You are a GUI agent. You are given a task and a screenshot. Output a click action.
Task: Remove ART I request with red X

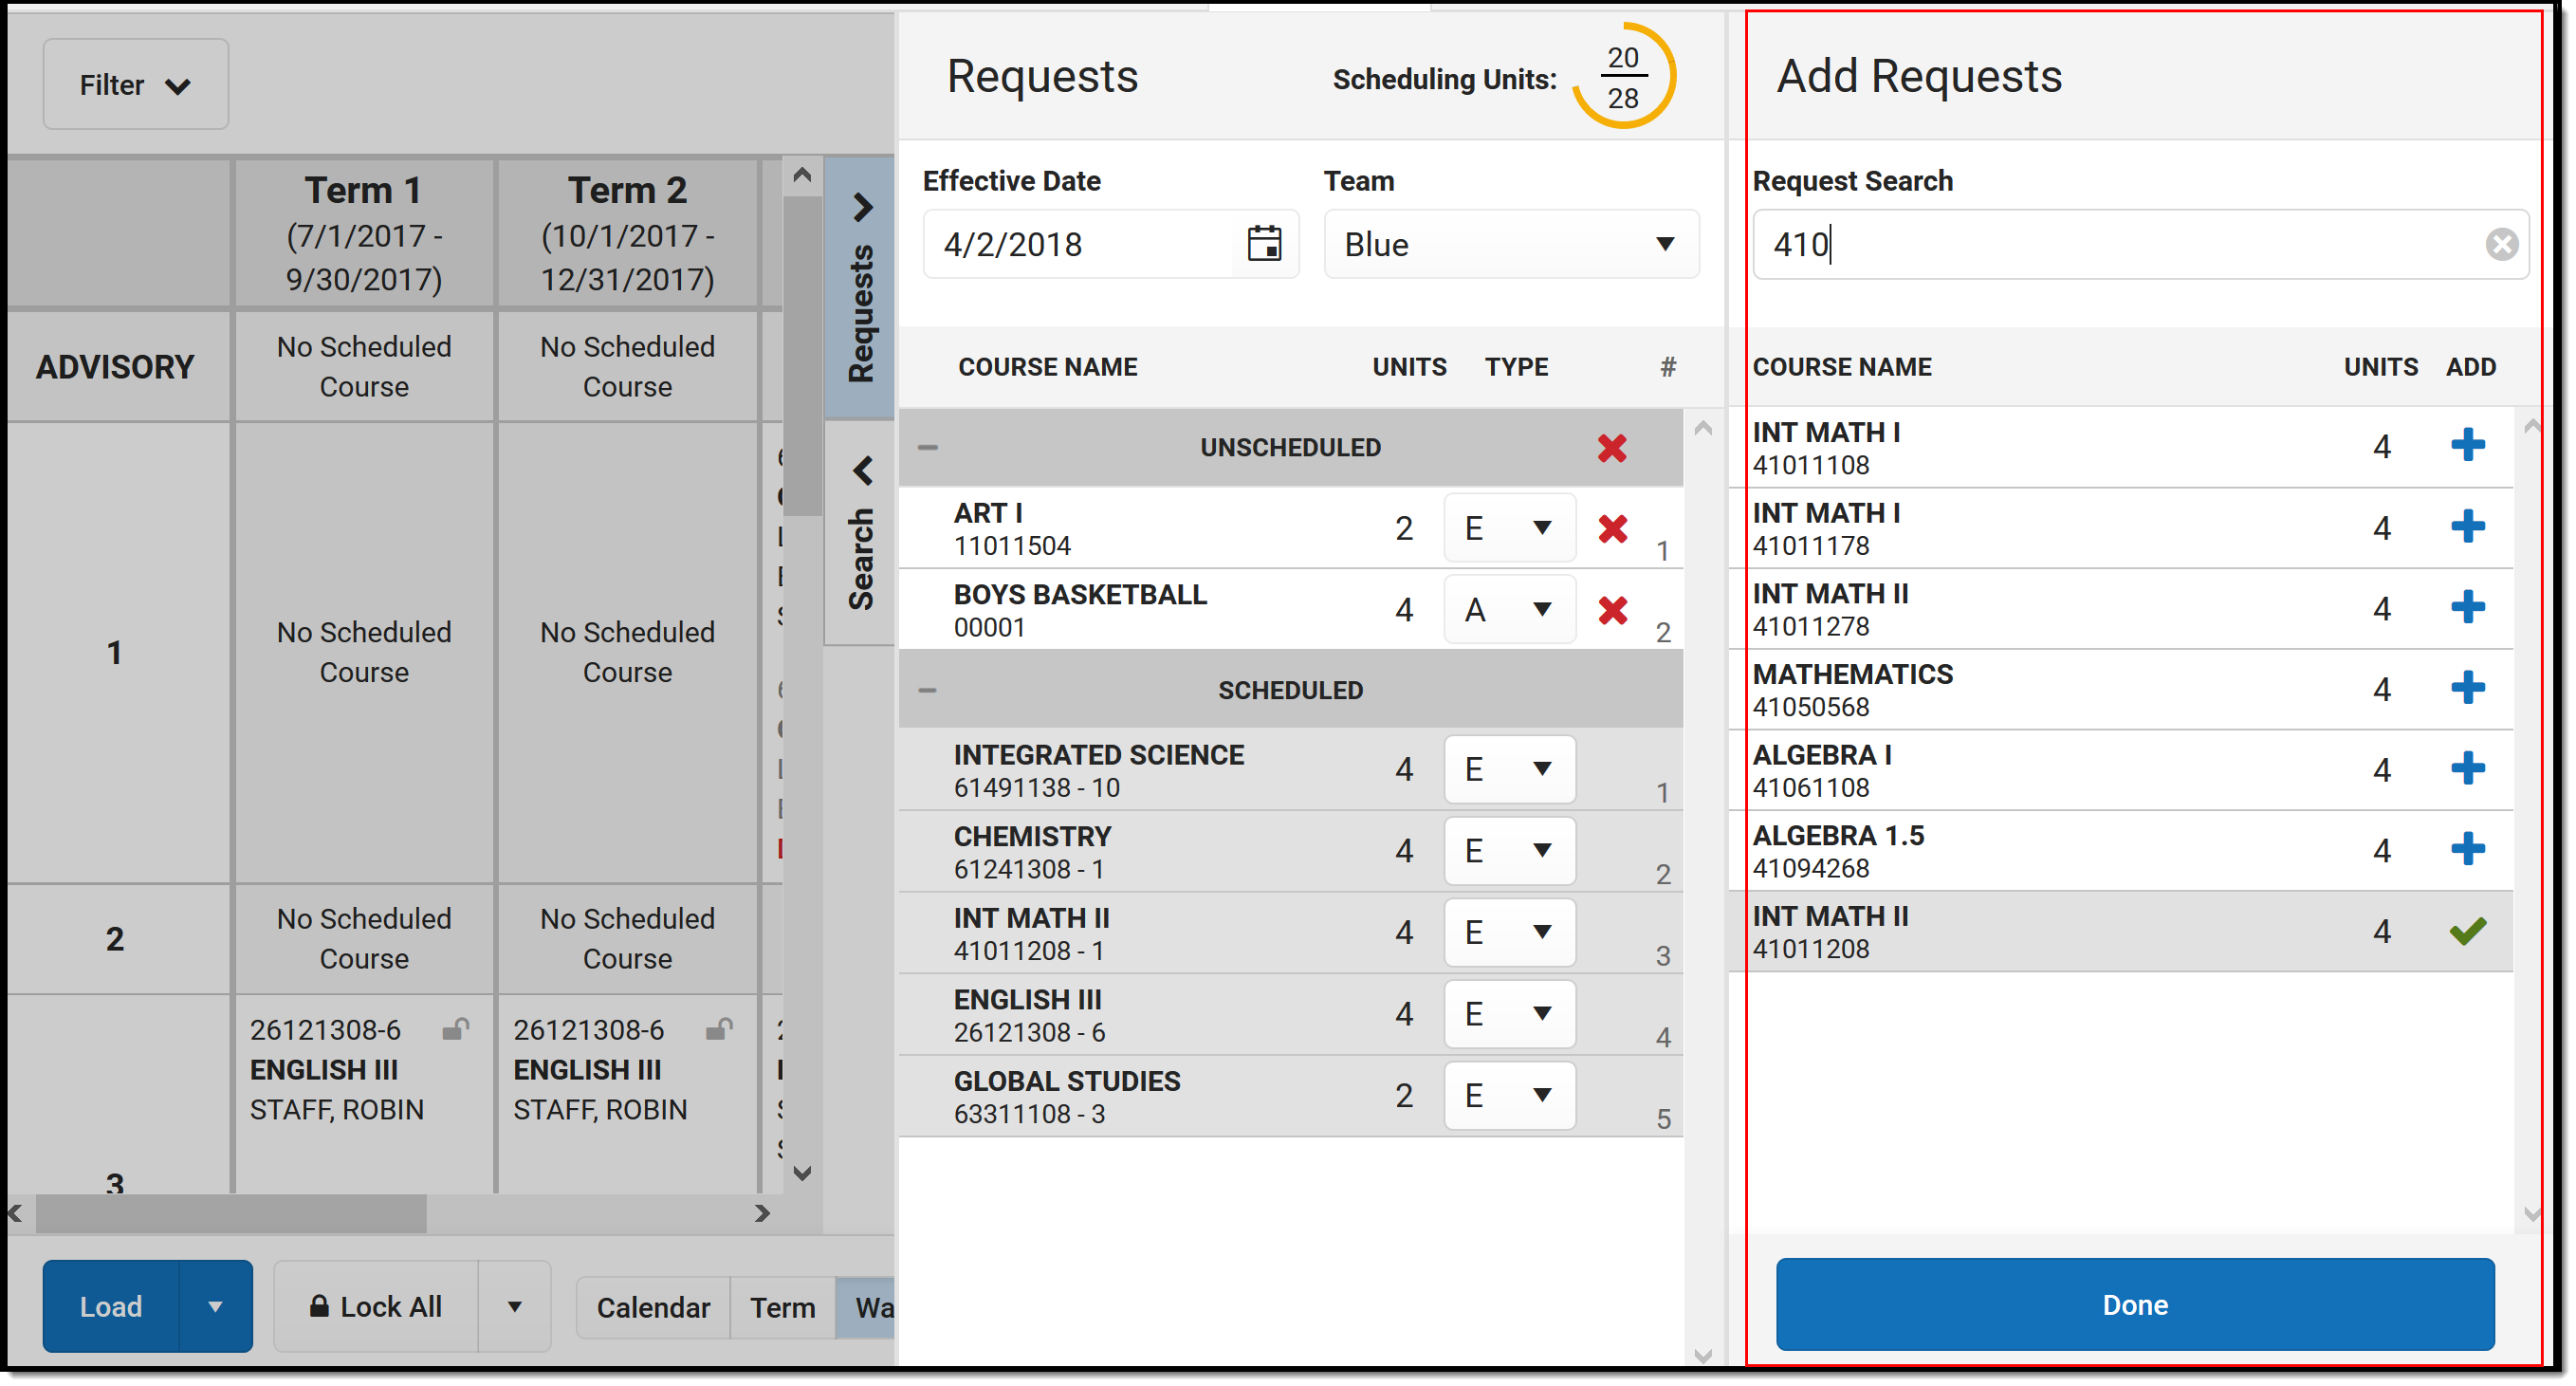[1612, 528]
